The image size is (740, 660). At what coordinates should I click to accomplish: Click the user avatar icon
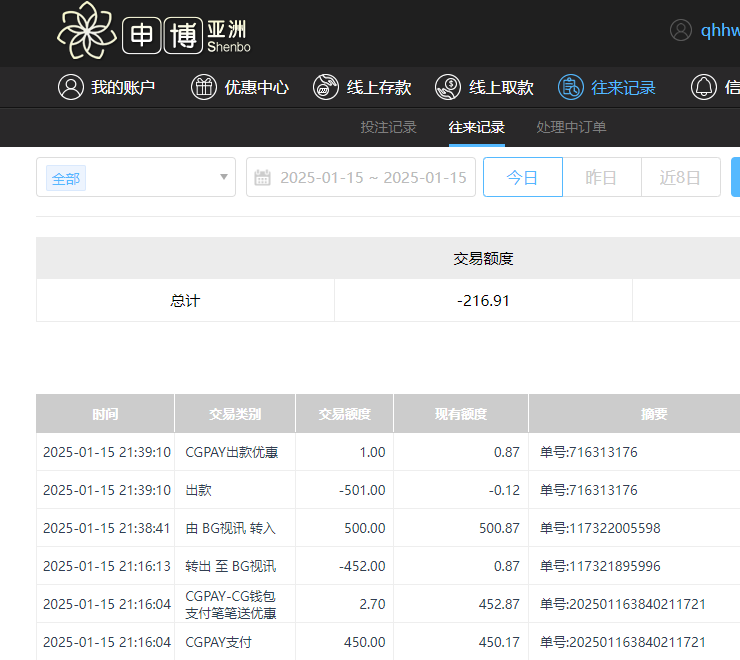[681, 30]
